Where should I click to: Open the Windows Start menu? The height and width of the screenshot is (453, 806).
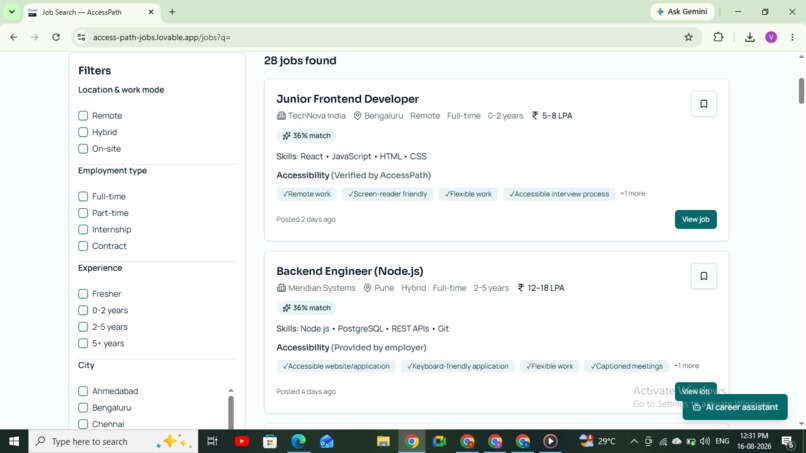[14, 441]
